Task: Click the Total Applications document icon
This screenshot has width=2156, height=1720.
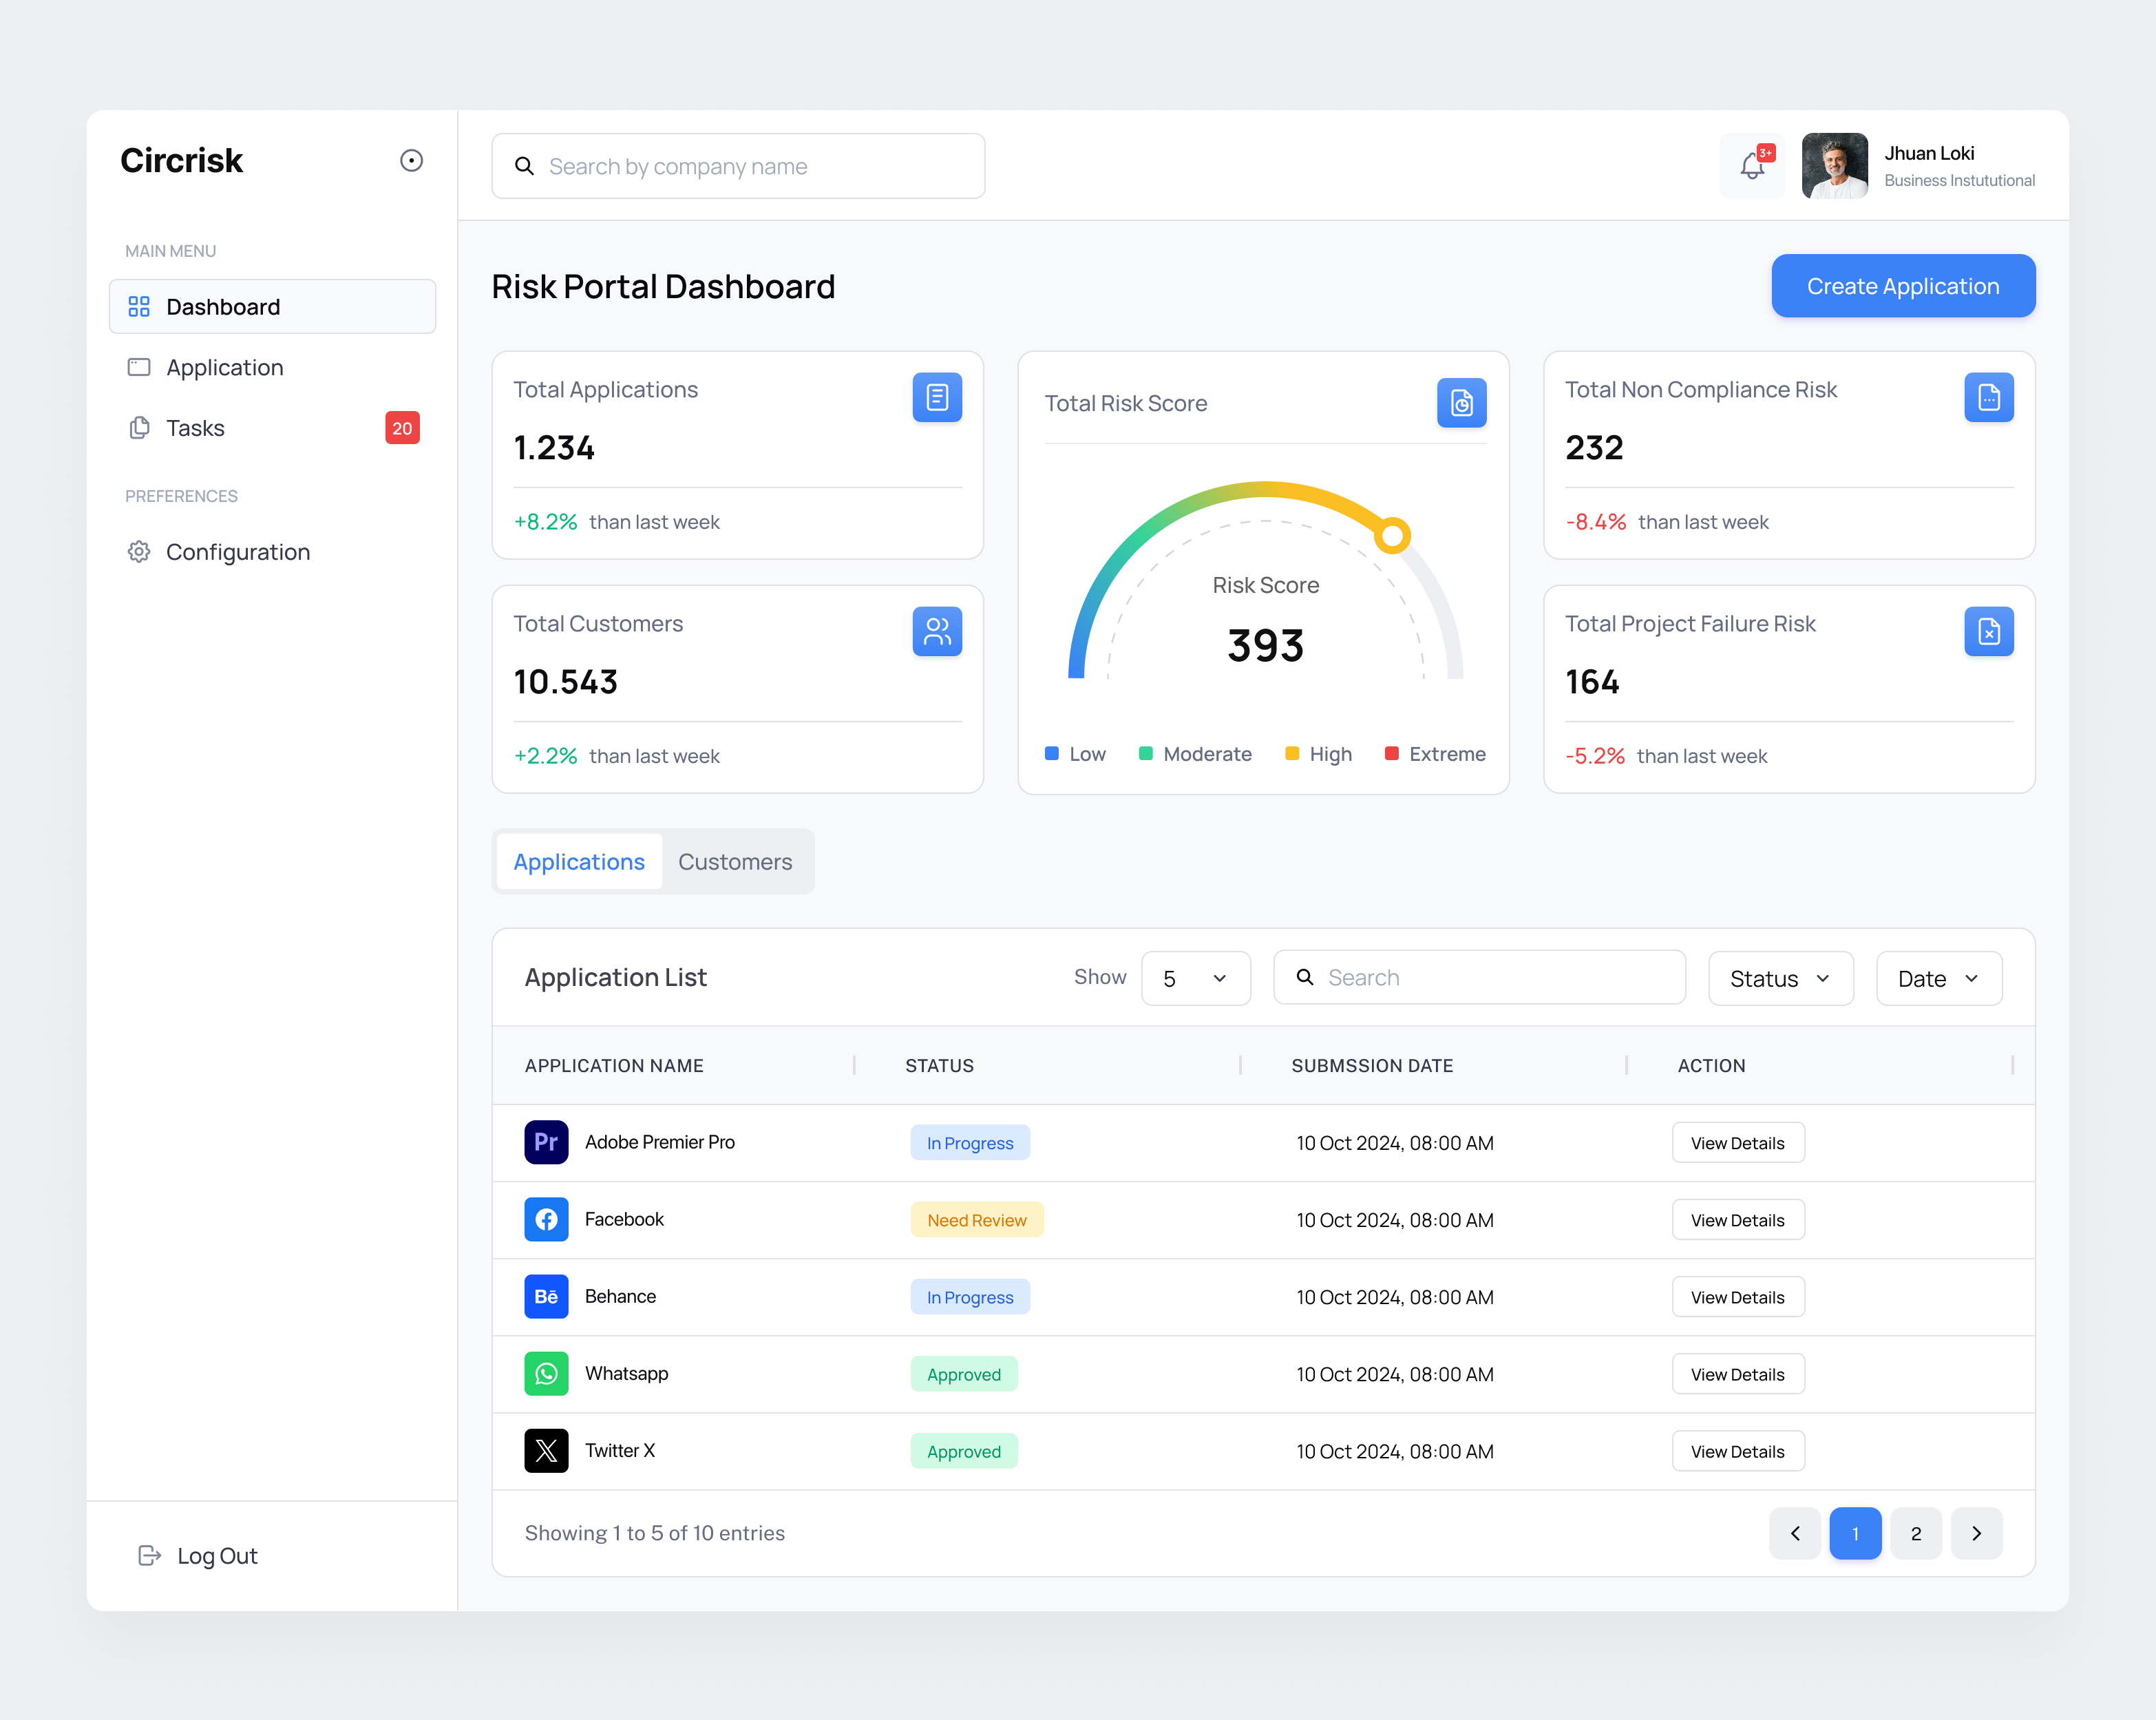Action: [x=937, y=396]
